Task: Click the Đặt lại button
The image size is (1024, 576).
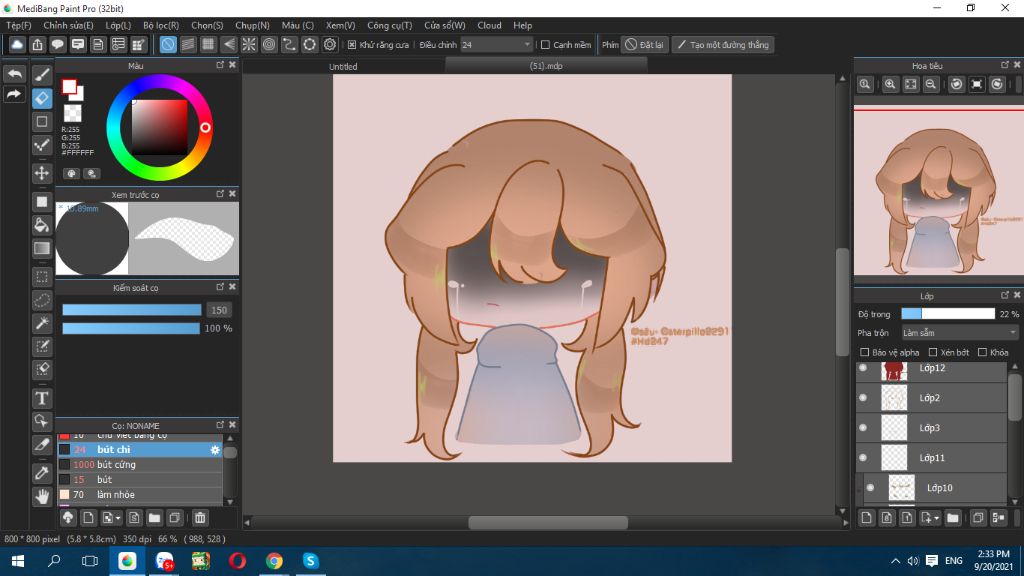Action: click(x=645, y=44)
